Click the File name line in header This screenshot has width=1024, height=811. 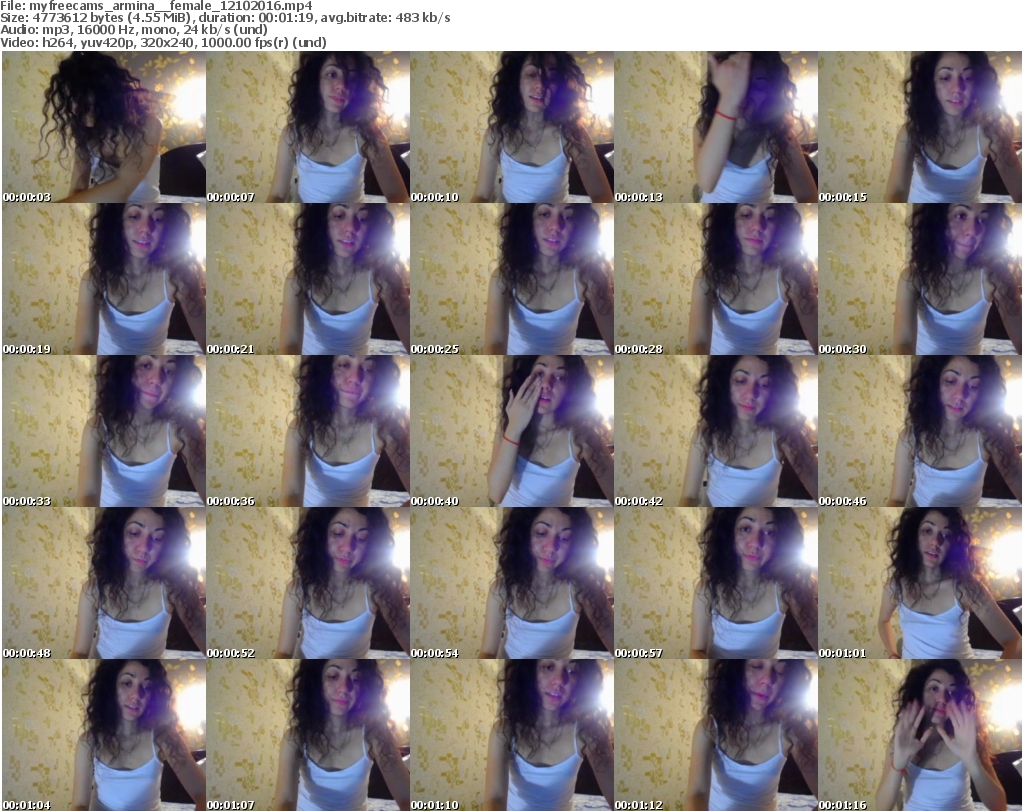coord(157,6)
